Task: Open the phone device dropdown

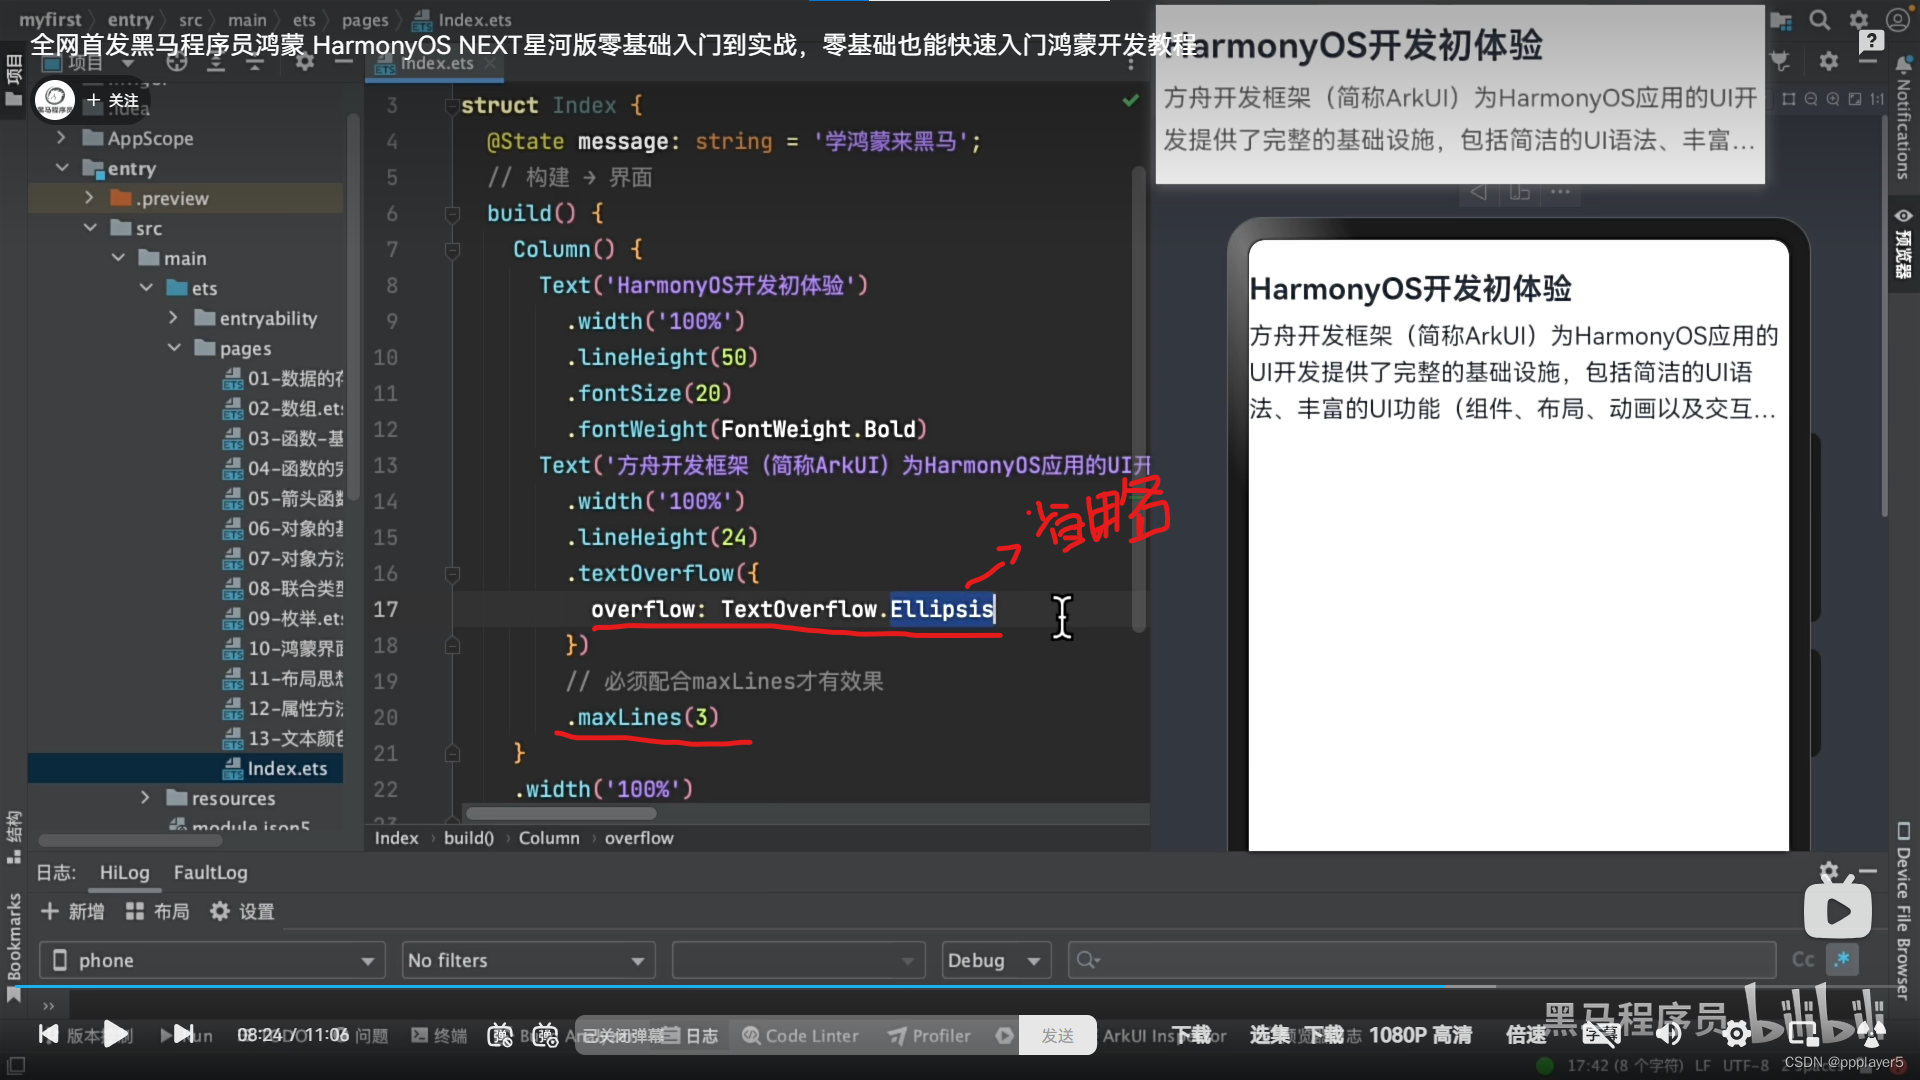Action: point(212,960)
